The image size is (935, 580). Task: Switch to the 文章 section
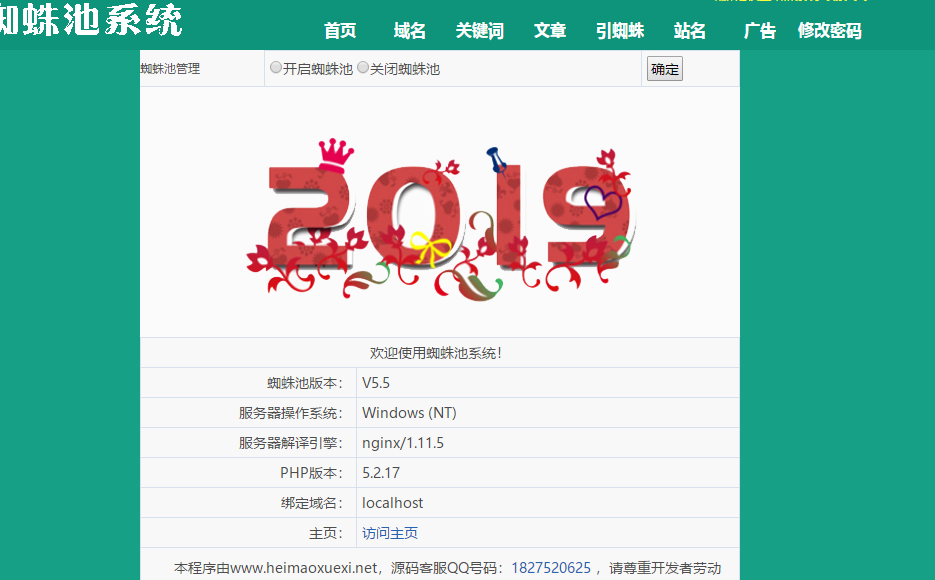(x=550, y=31)
